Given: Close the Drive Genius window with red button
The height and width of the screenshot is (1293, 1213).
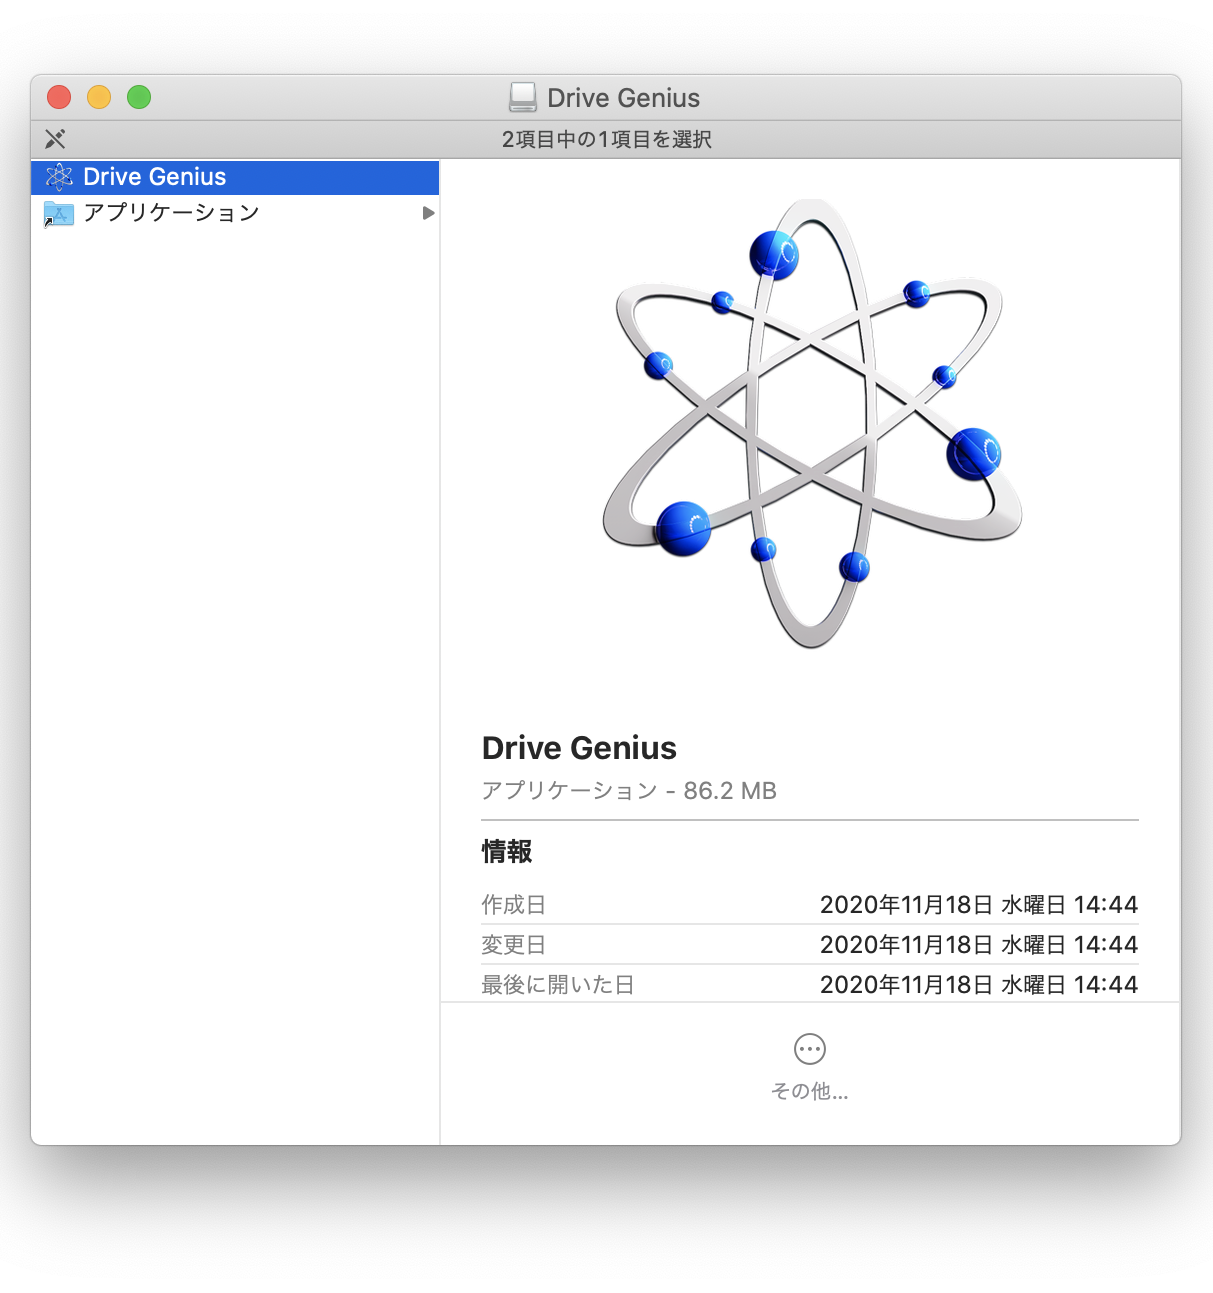Looking at the screenshot, I should (59, 97).
